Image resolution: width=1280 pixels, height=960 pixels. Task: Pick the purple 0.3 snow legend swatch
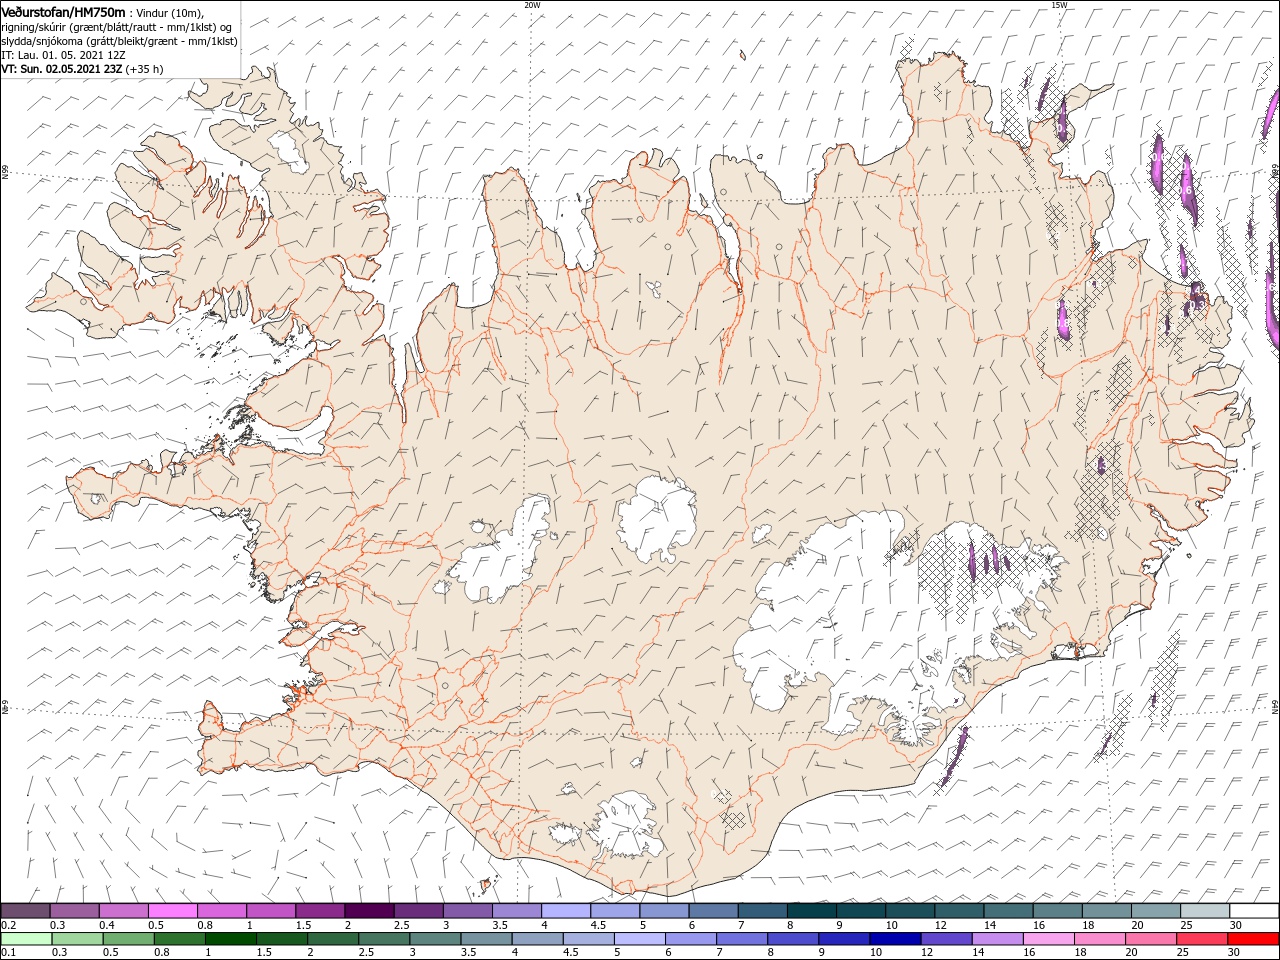click(74, 911)
